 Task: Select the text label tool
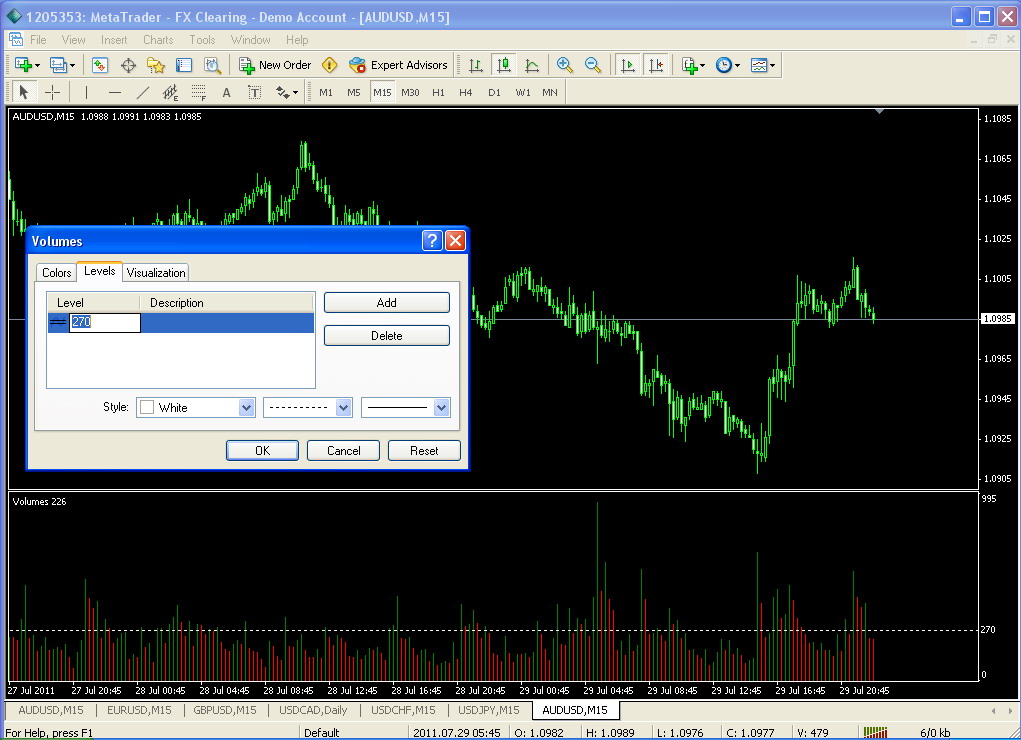pyautogui.click(x=255, y=92)
